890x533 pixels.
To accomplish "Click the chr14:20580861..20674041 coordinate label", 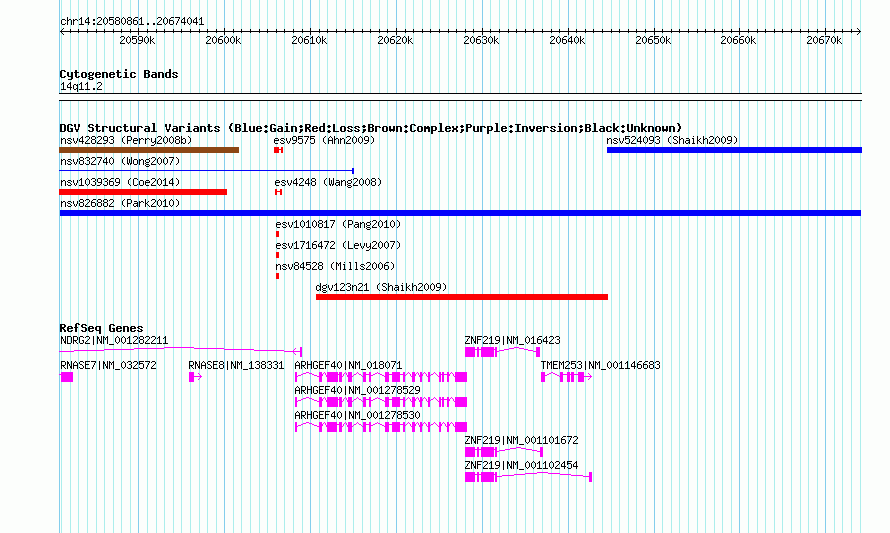I will point(132,21).
